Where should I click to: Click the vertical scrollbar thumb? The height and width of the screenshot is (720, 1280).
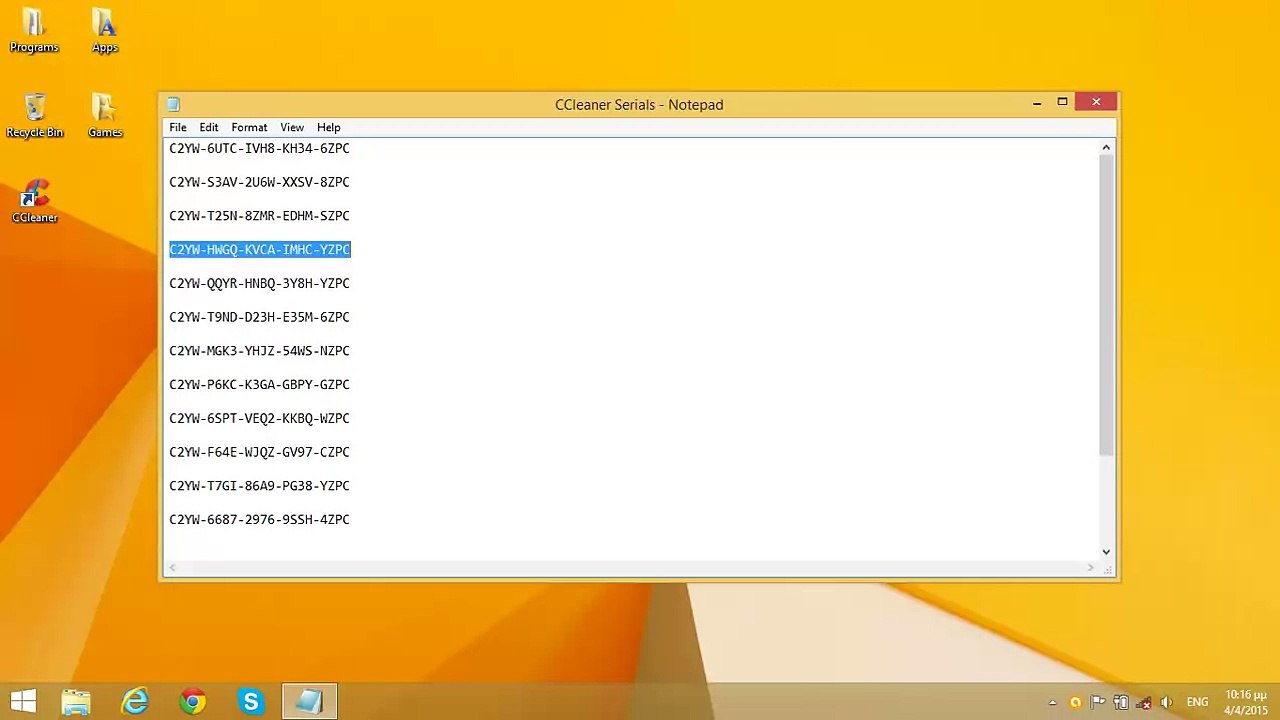(x=1106, y=305)
